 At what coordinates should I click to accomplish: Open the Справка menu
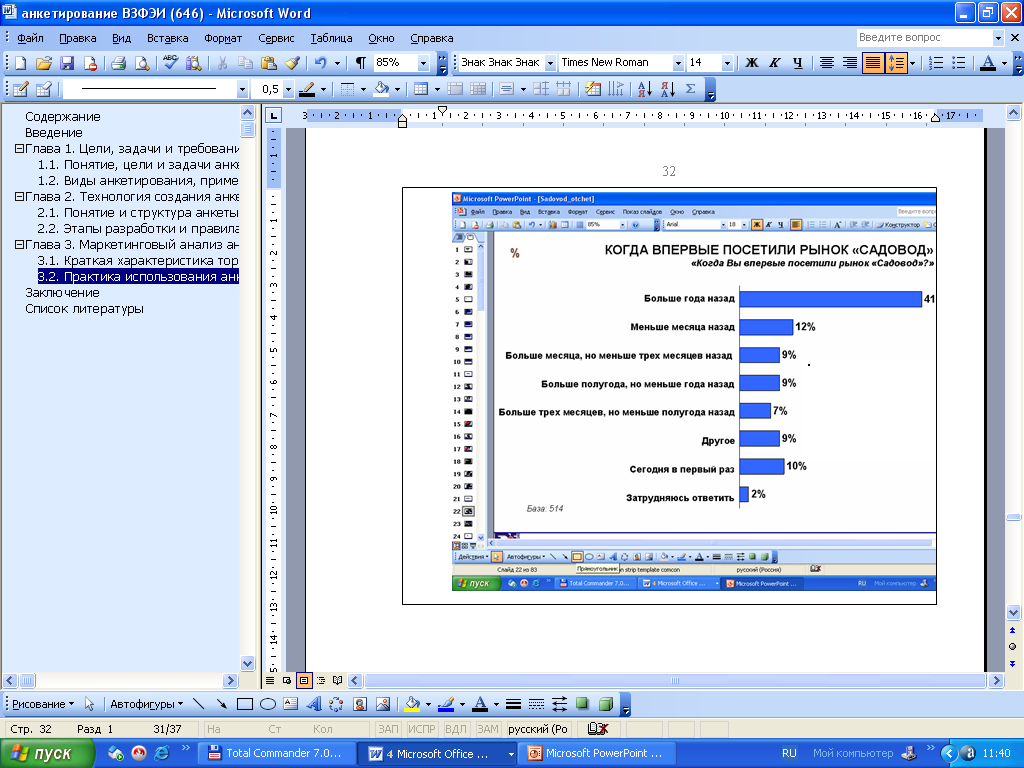(432, 38)
